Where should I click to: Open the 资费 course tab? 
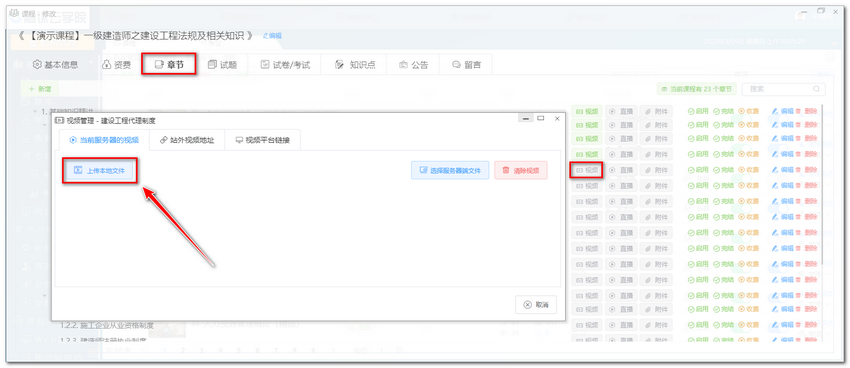(x=117, y=64)
